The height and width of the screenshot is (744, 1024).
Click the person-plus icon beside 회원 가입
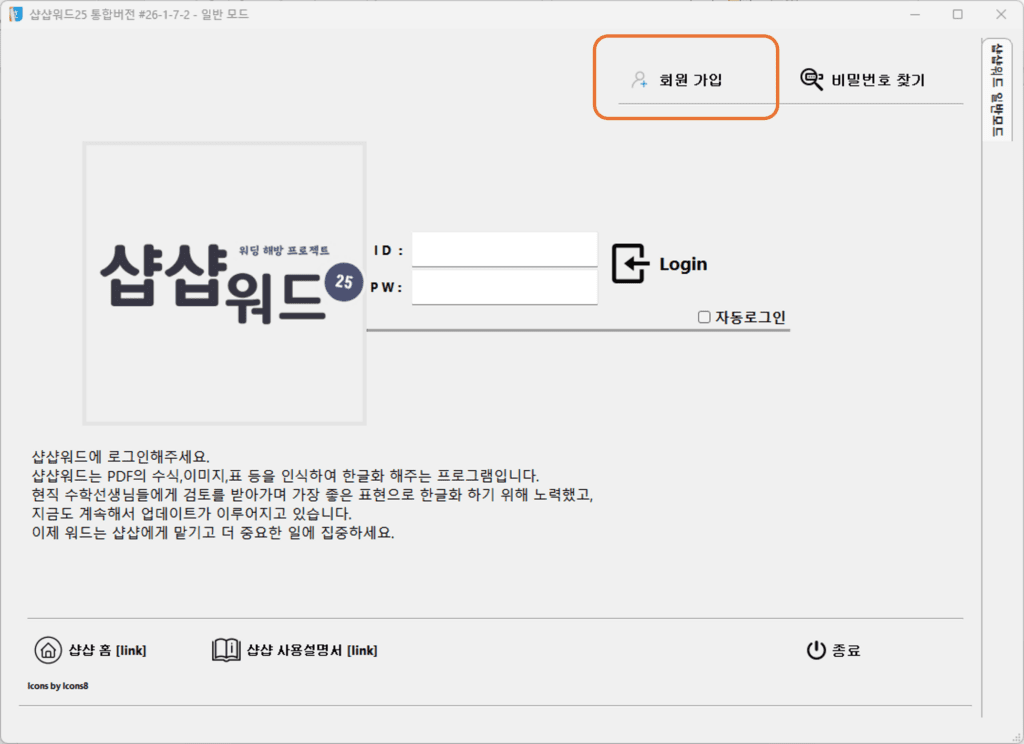(x=637, y=78)
